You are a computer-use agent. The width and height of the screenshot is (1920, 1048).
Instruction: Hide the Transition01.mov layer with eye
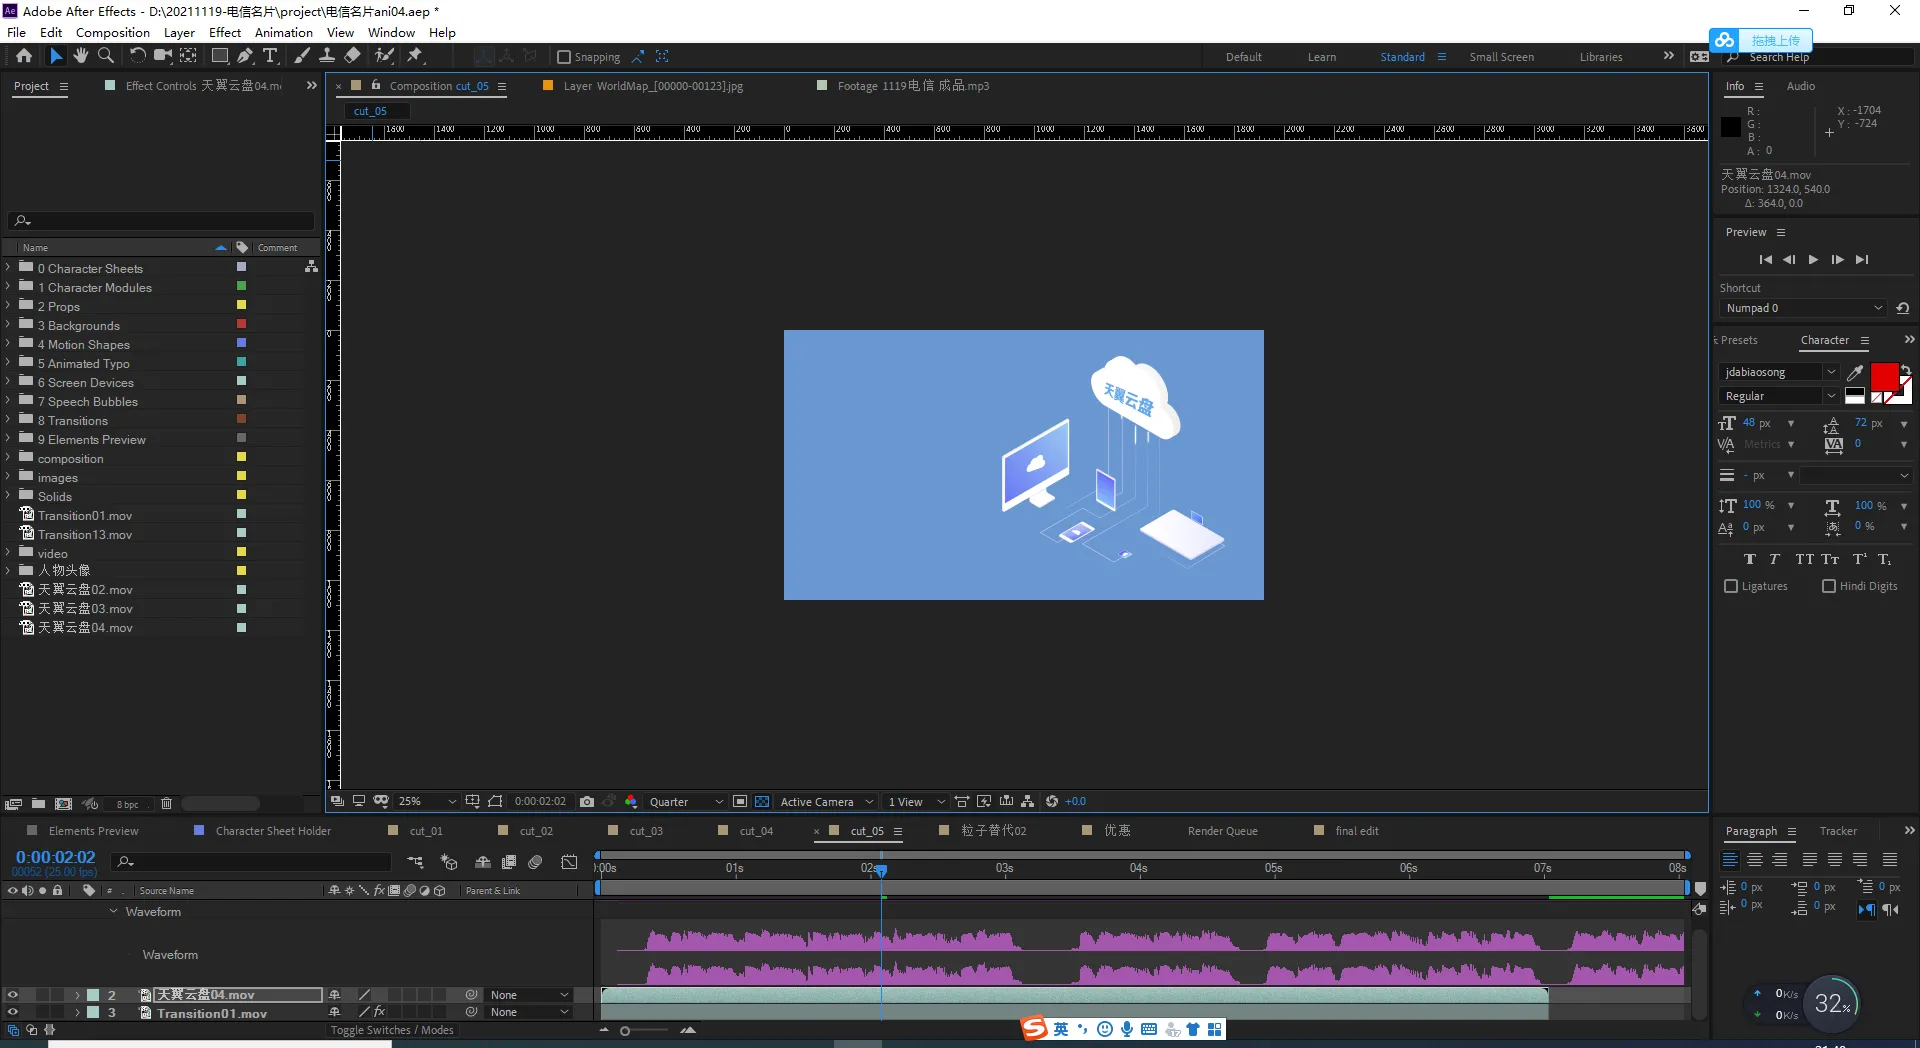pos(12,1013)
